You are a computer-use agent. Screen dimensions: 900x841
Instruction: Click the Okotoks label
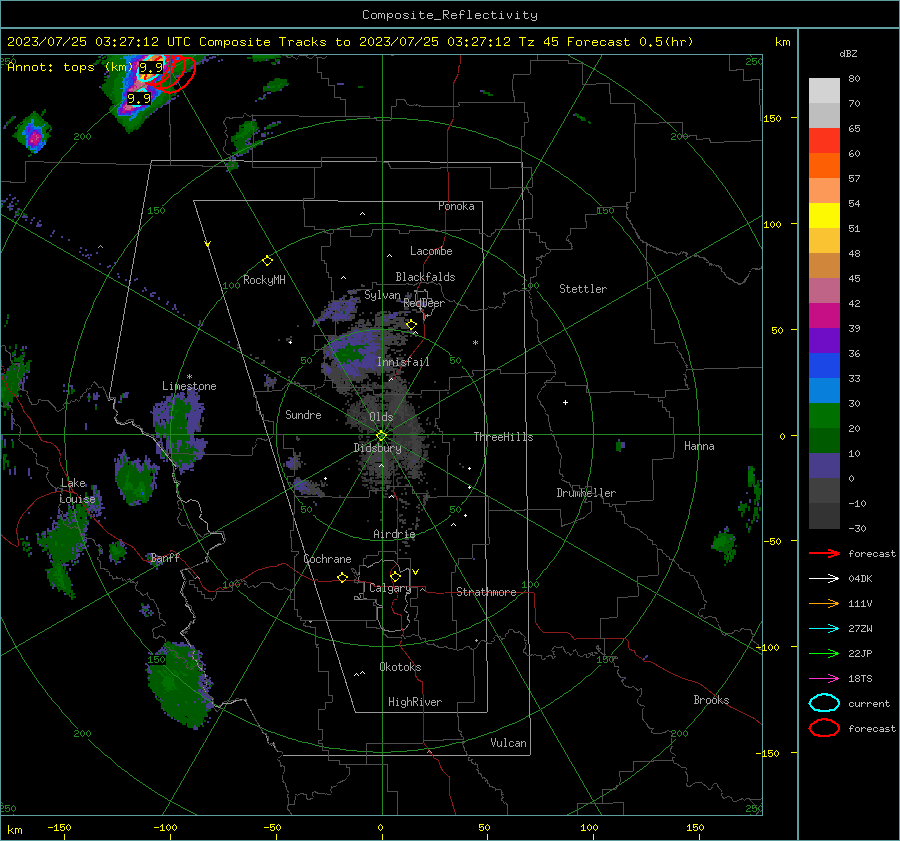coord(400,668)
